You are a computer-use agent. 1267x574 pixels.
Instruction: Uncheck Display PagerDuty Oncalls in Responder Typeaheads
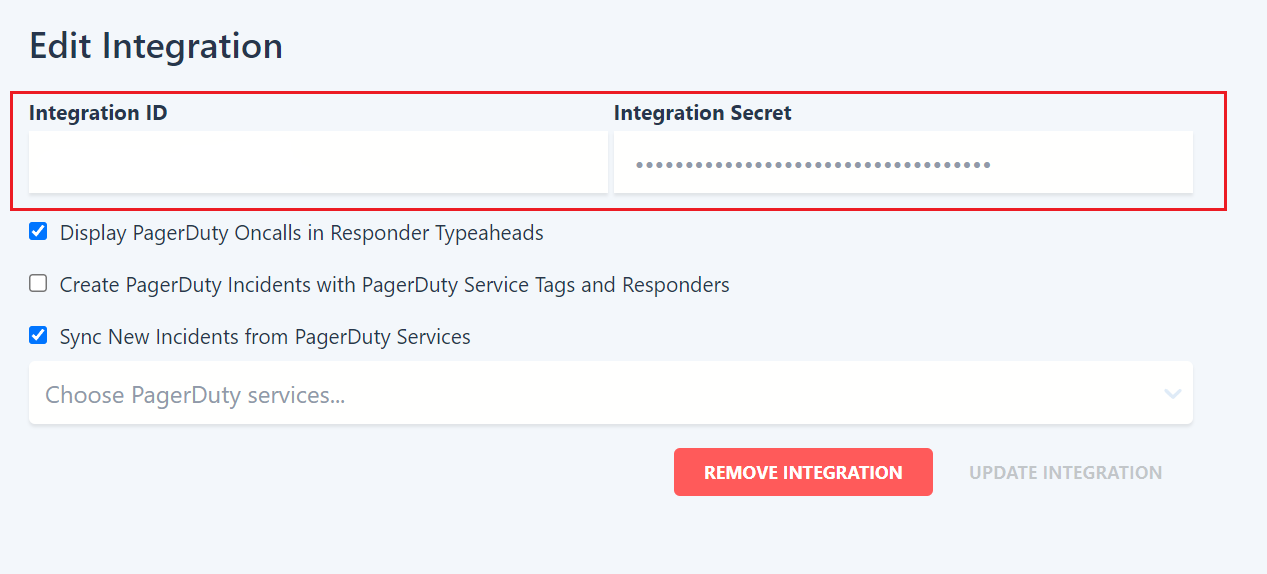click(38, 232)
